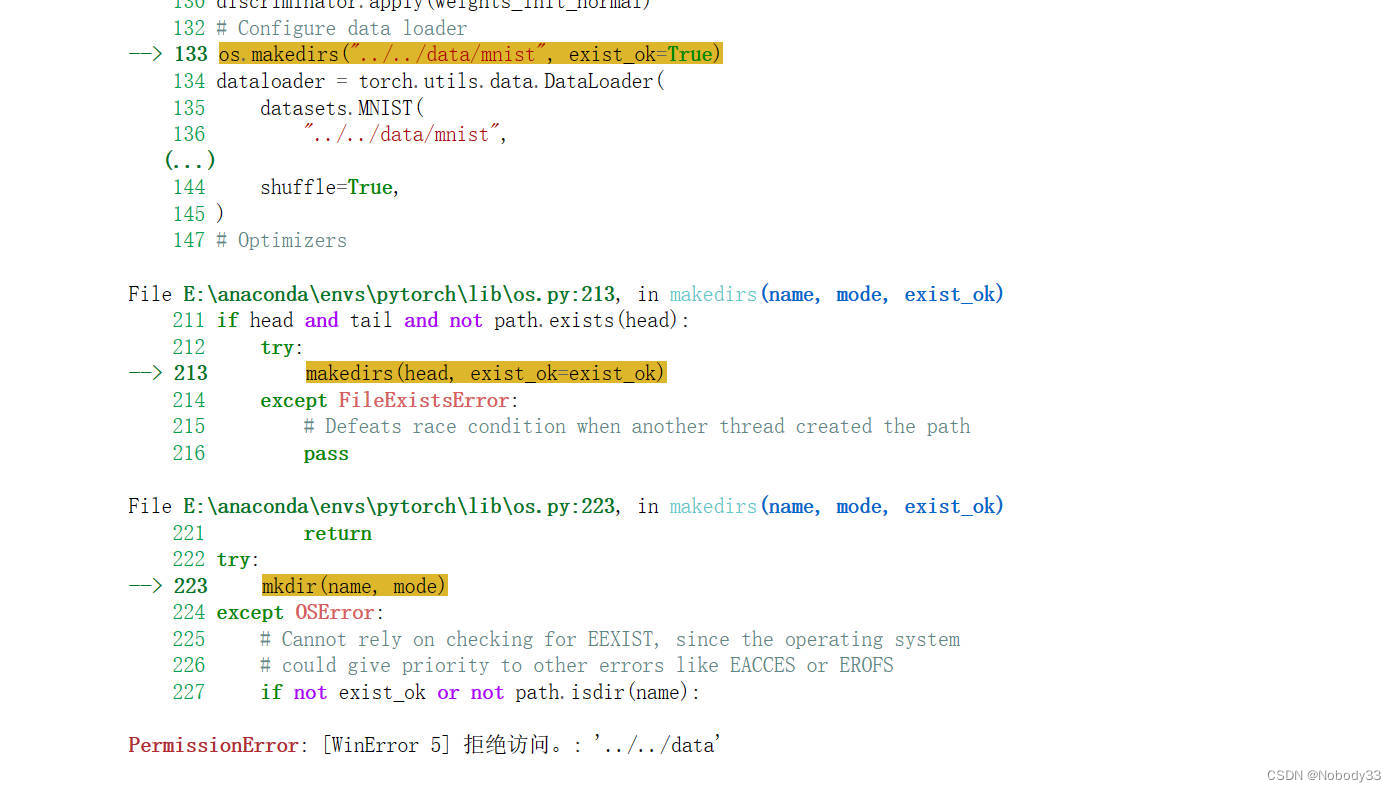Viewport: 1396px width, 792px height.
Task: Click 'if not exist_ok or not path.isdir(name):'
Action: 480,692
